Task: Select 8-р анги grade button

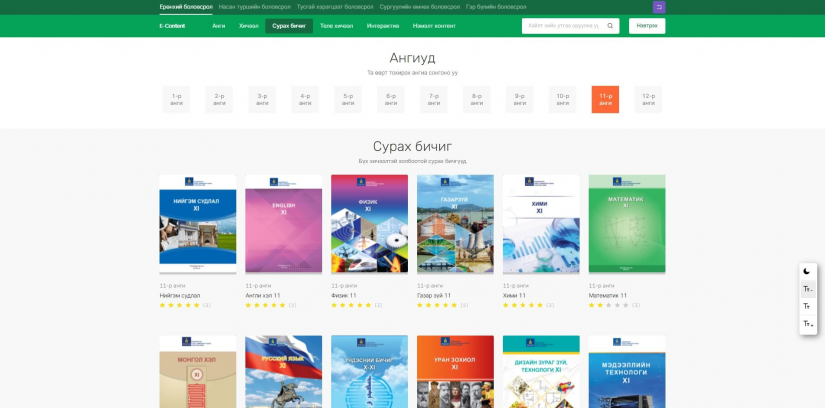Action: point(477,99)
